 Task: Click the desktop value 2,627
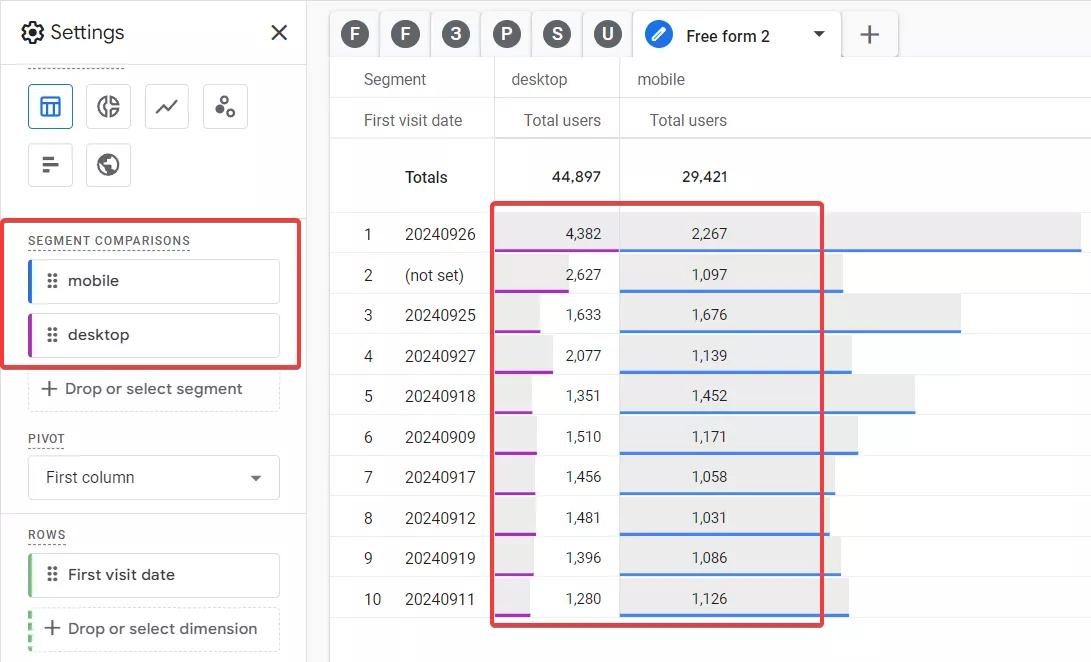(x=583, y=274)
